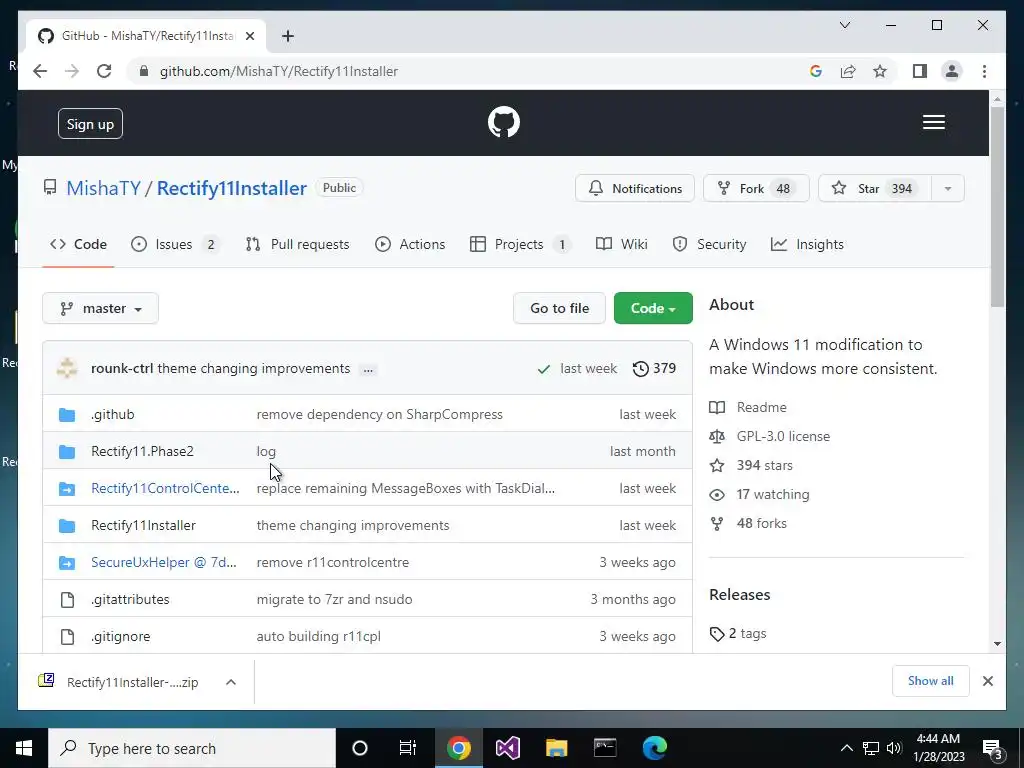Open the Insights tab
Image resolution: width=1024 pixels, height=768 pixels.
[807, 244]
